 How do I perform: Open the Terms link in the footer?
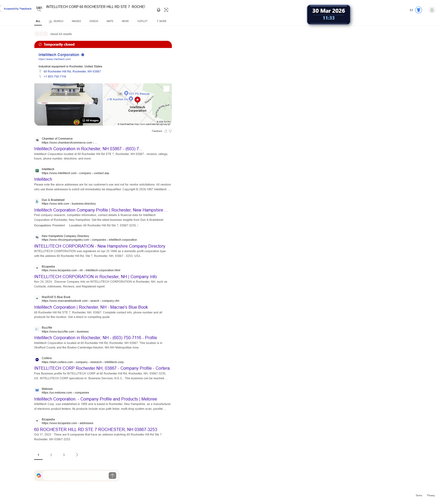419,495
